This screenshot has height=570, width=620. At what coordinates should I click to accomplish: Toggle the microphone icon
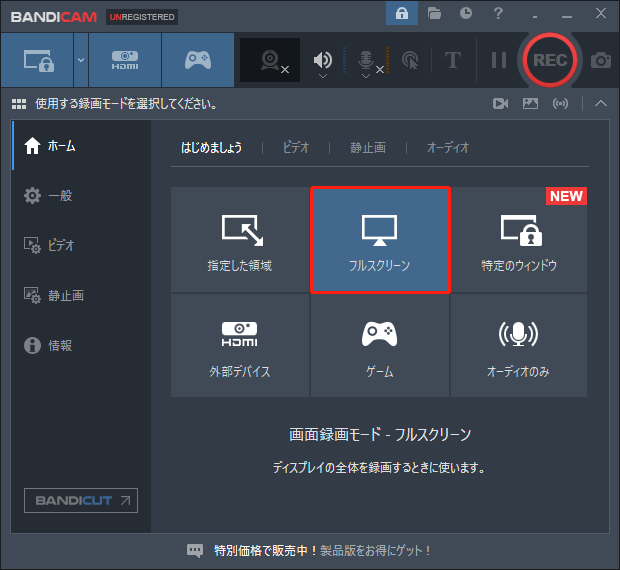pyautogui.click(x=366, y=60)
